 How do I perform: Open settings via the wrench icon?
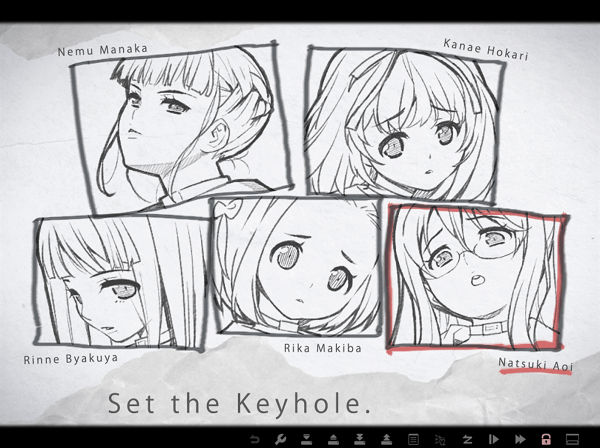click(x=280, y=439)
